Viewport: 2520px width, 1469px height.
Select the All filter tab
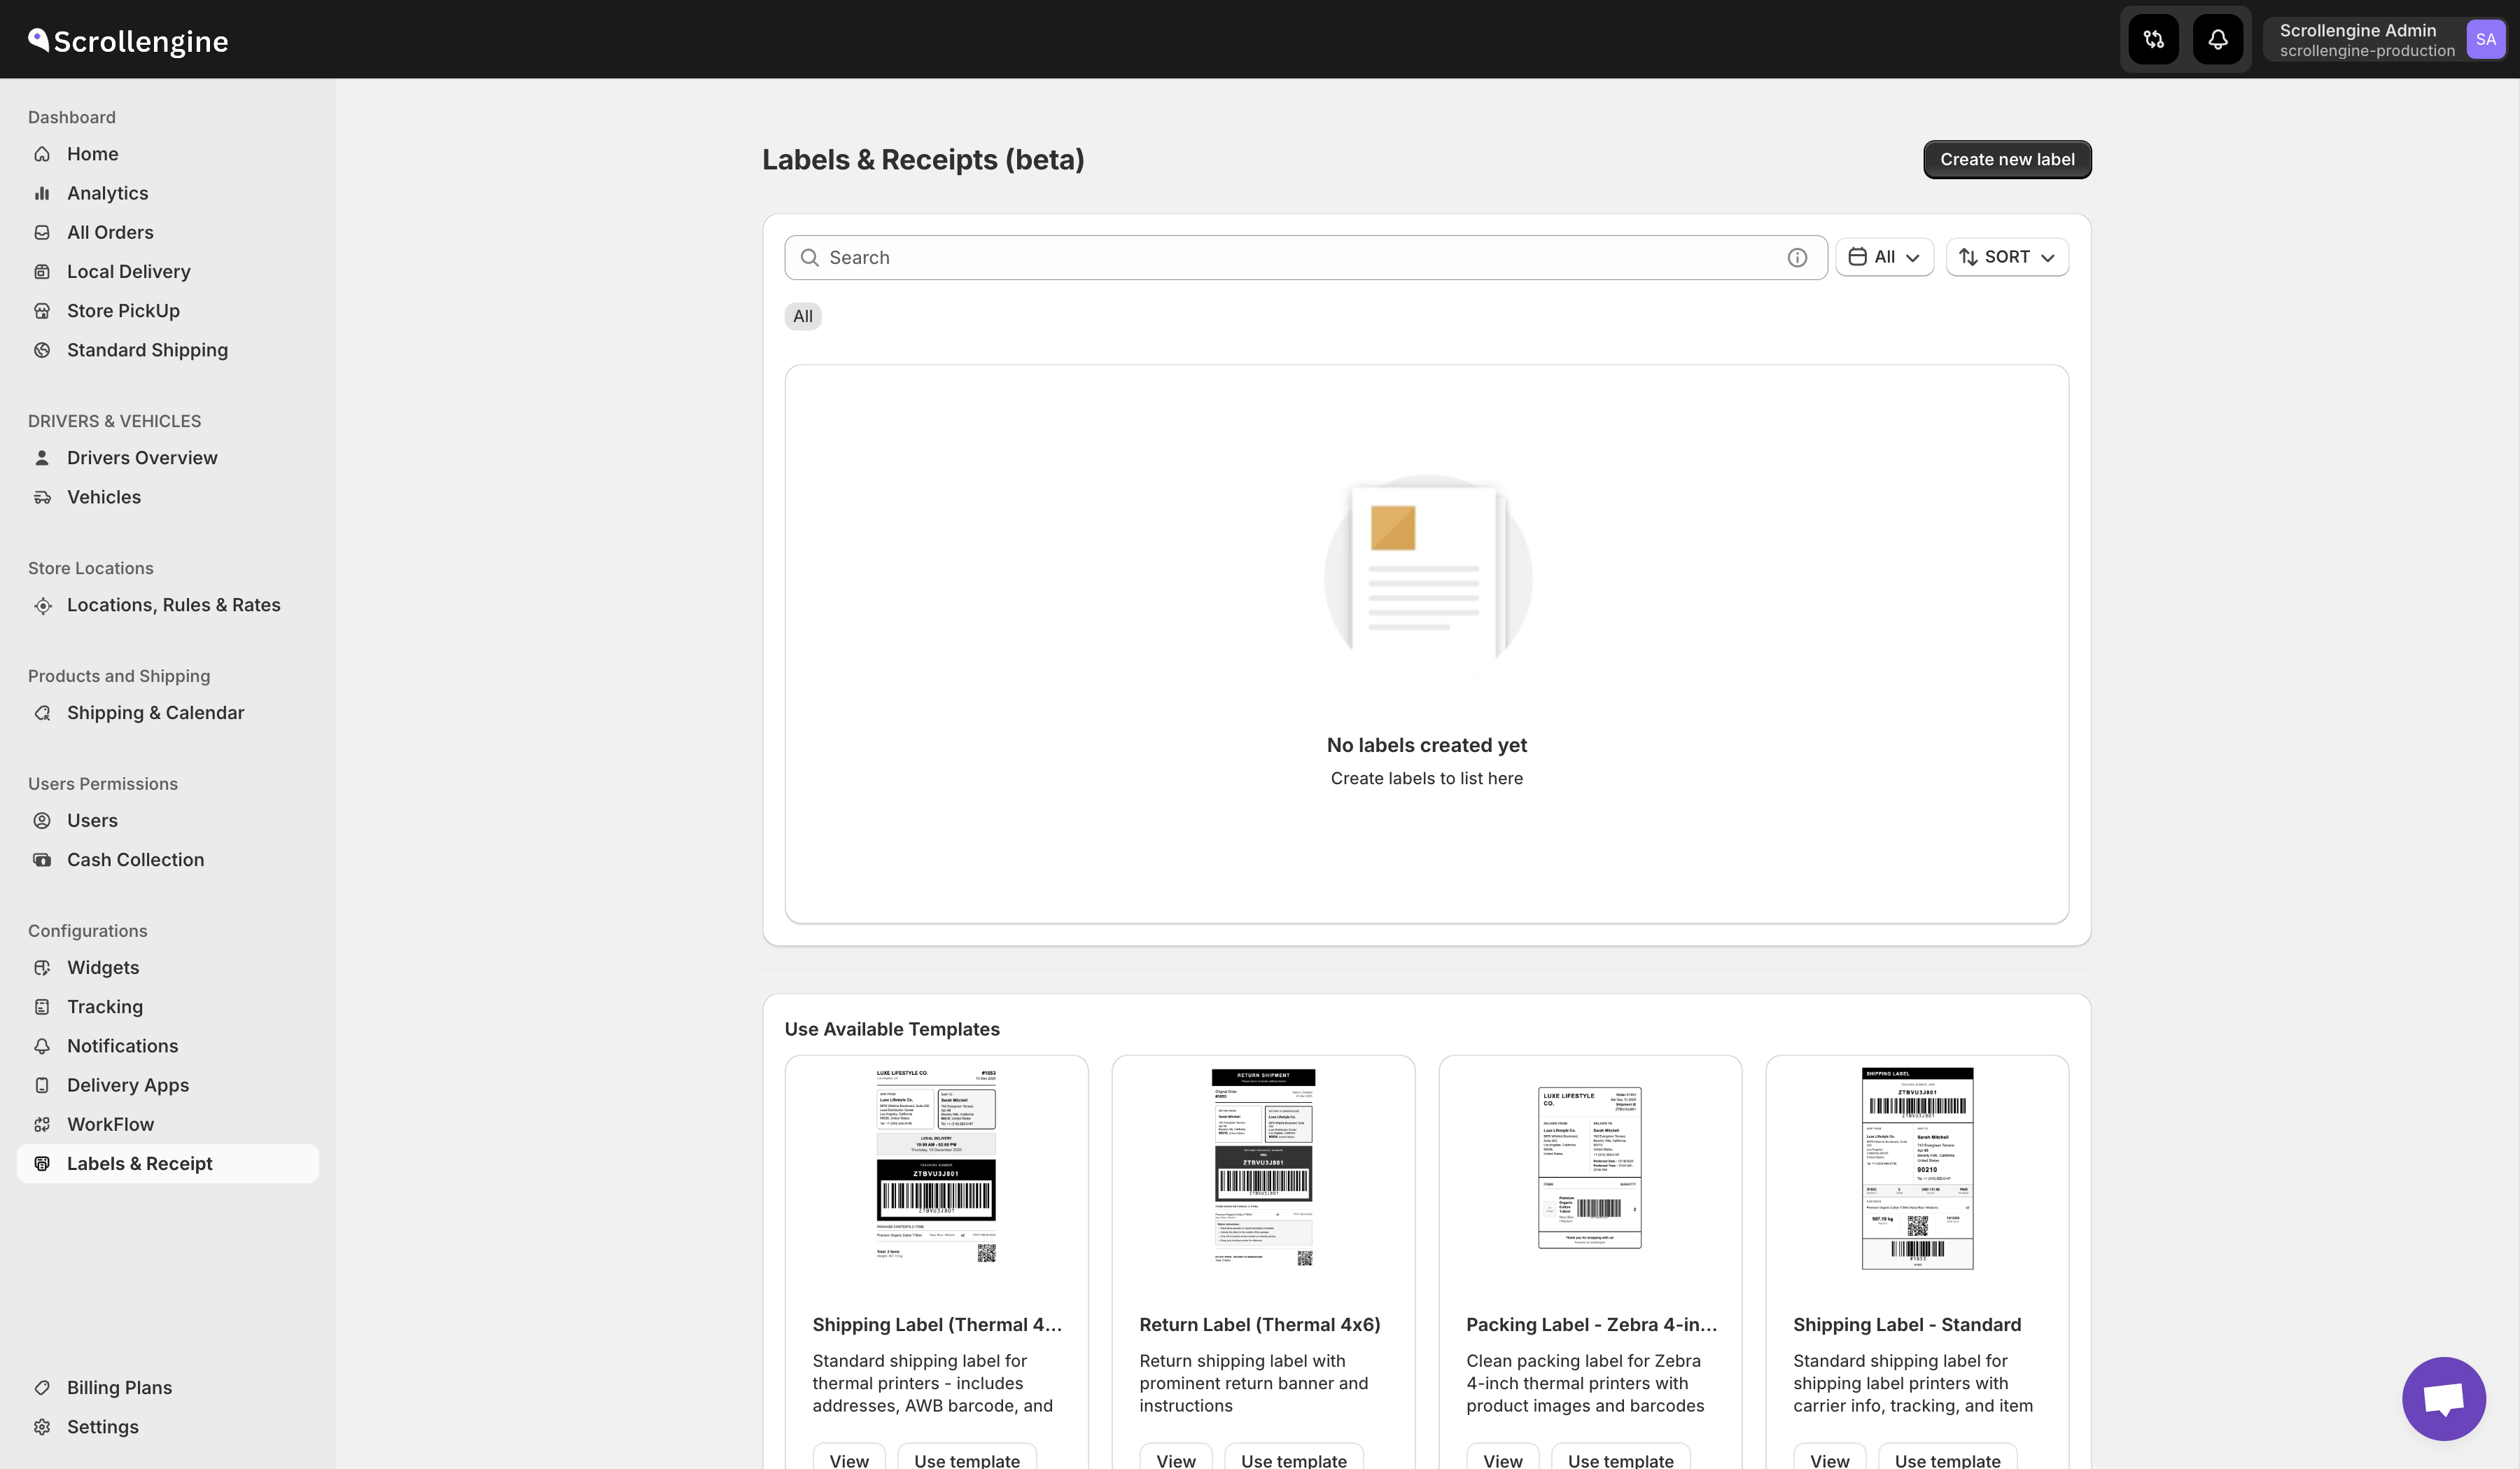tap(802, 316)
